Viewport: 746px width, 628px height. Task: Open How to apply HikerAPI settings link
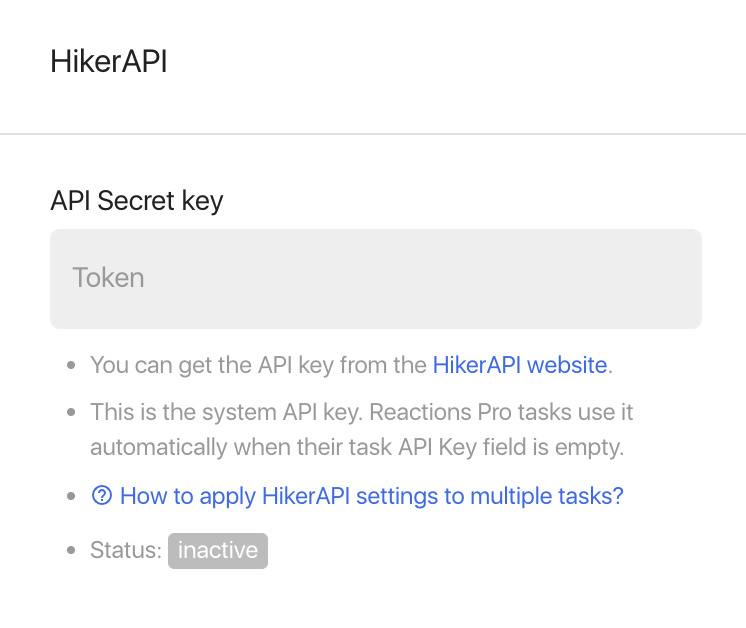click(x=357, y=496)
